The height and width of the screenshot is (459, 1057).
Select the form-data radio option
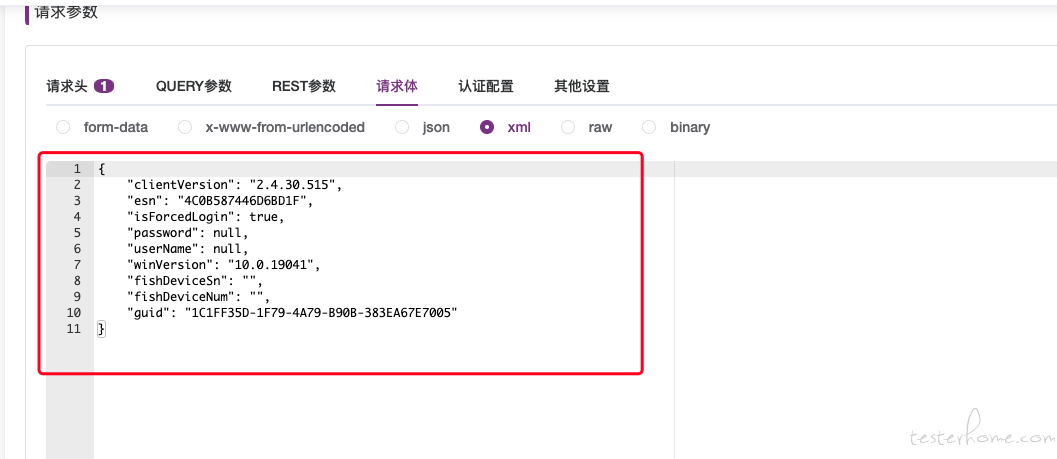(63, 127)
